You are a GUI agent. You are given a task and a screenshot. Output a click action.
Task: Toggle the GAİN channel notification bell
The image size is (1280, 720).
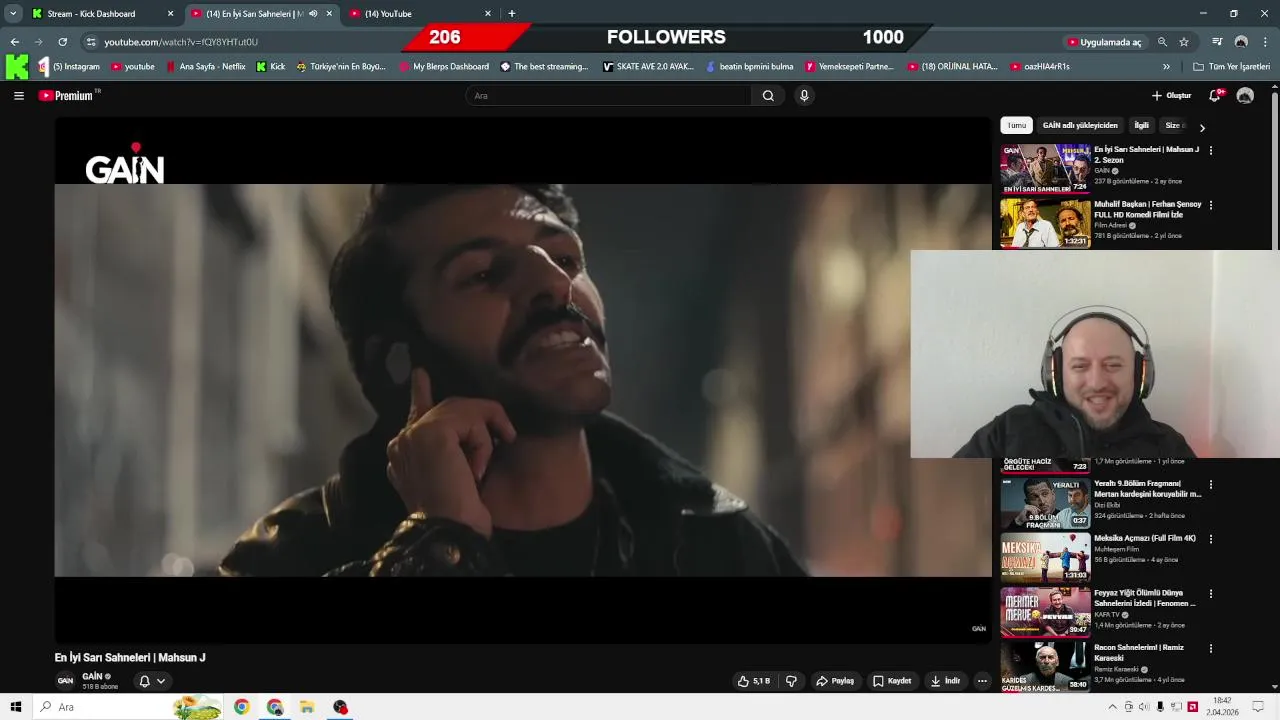pos(144,681)
